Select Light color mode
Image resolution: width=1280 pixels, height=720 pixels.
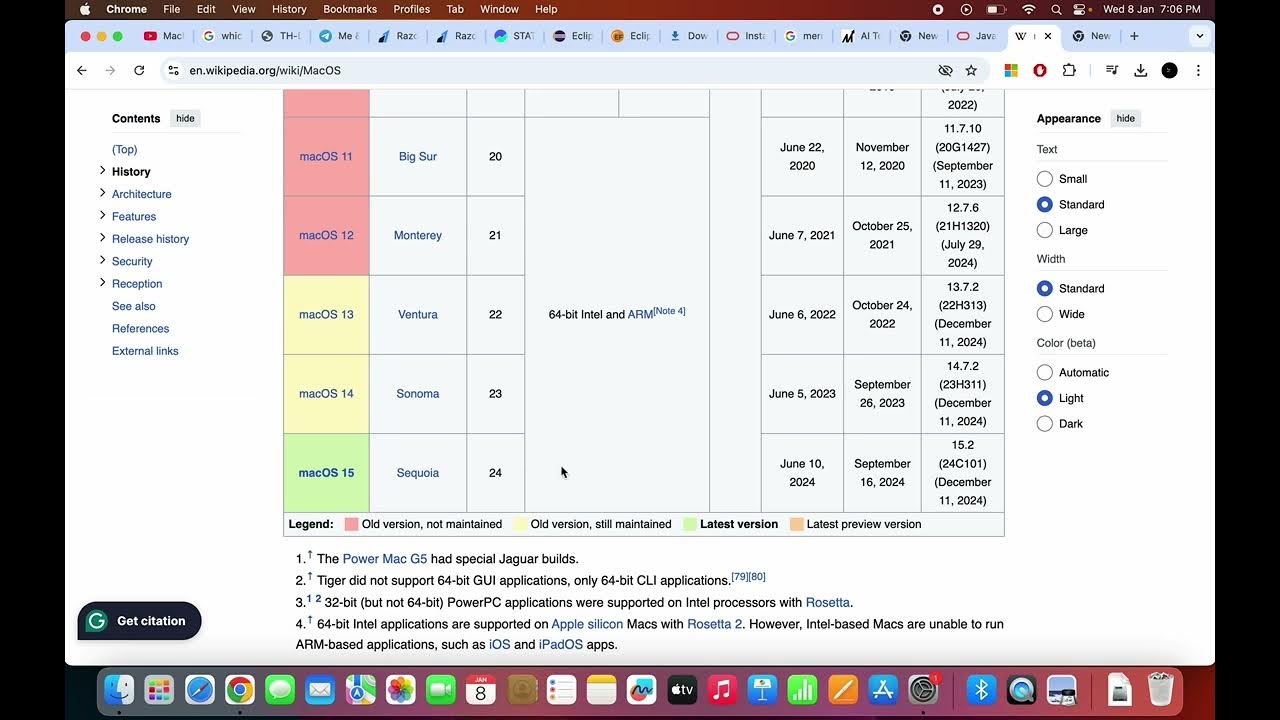pyautogui.click(x=1045, y=398)
